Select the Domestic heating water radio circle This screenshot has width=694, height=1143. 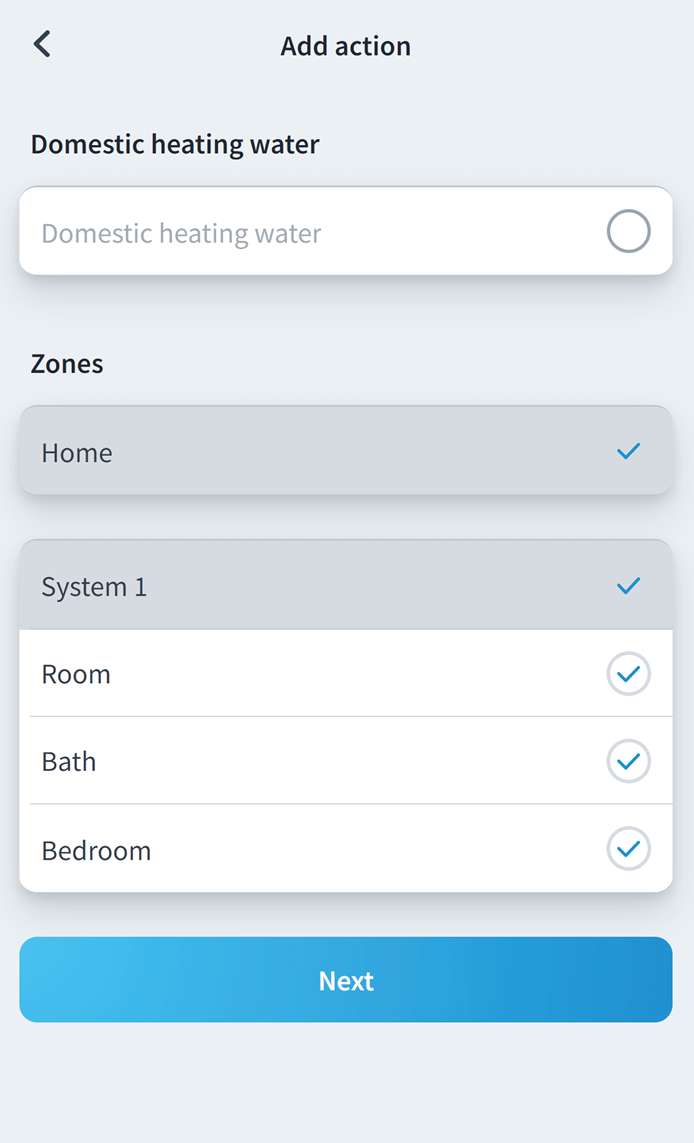pyautogui.click(x=628, y=232)
